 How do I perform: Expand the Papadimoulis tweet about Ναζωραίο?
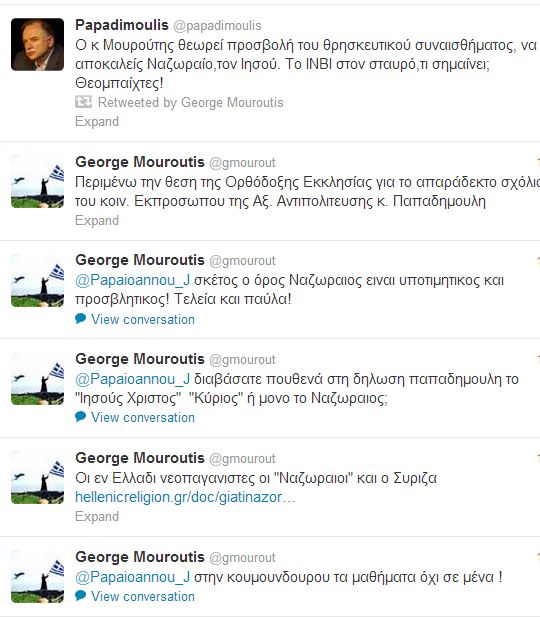pos(97,121)
